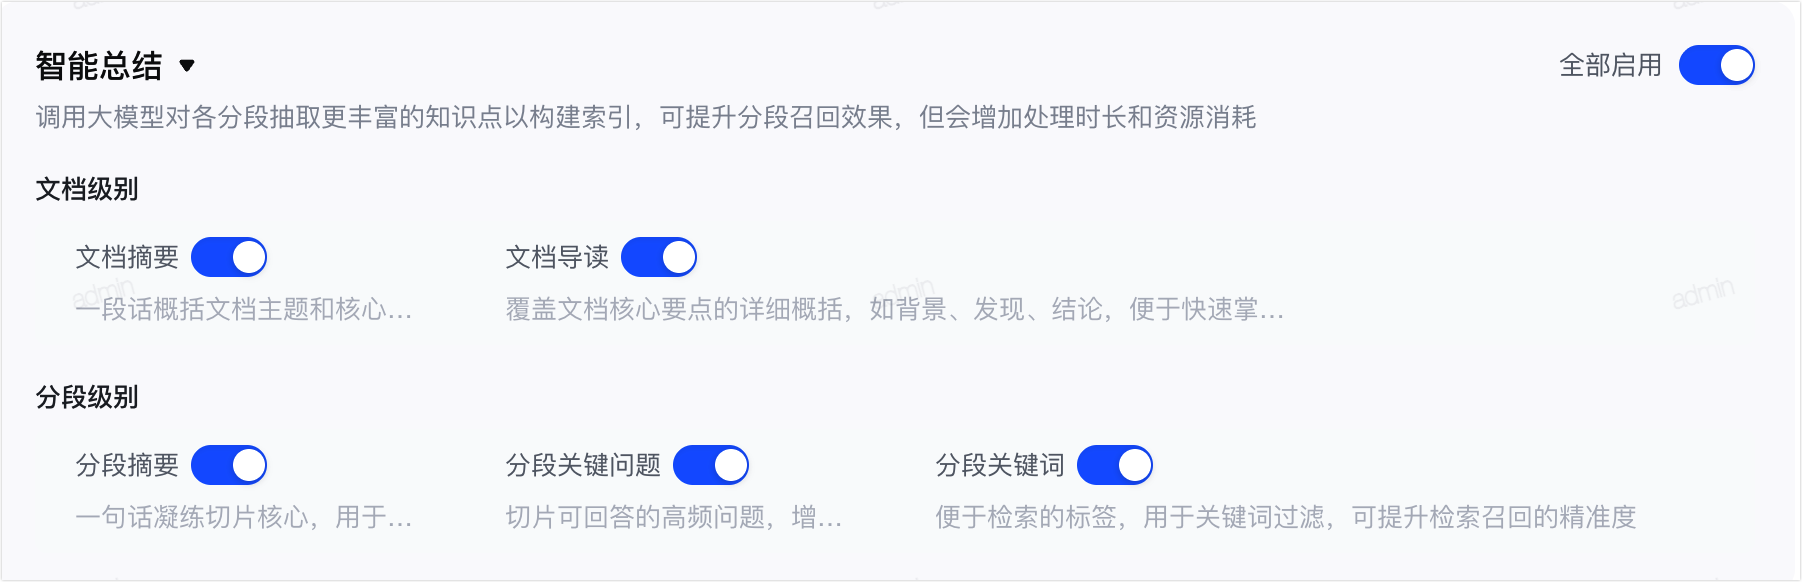
Task: Turn off the 文档导读 switch
Action: point(659,257)
